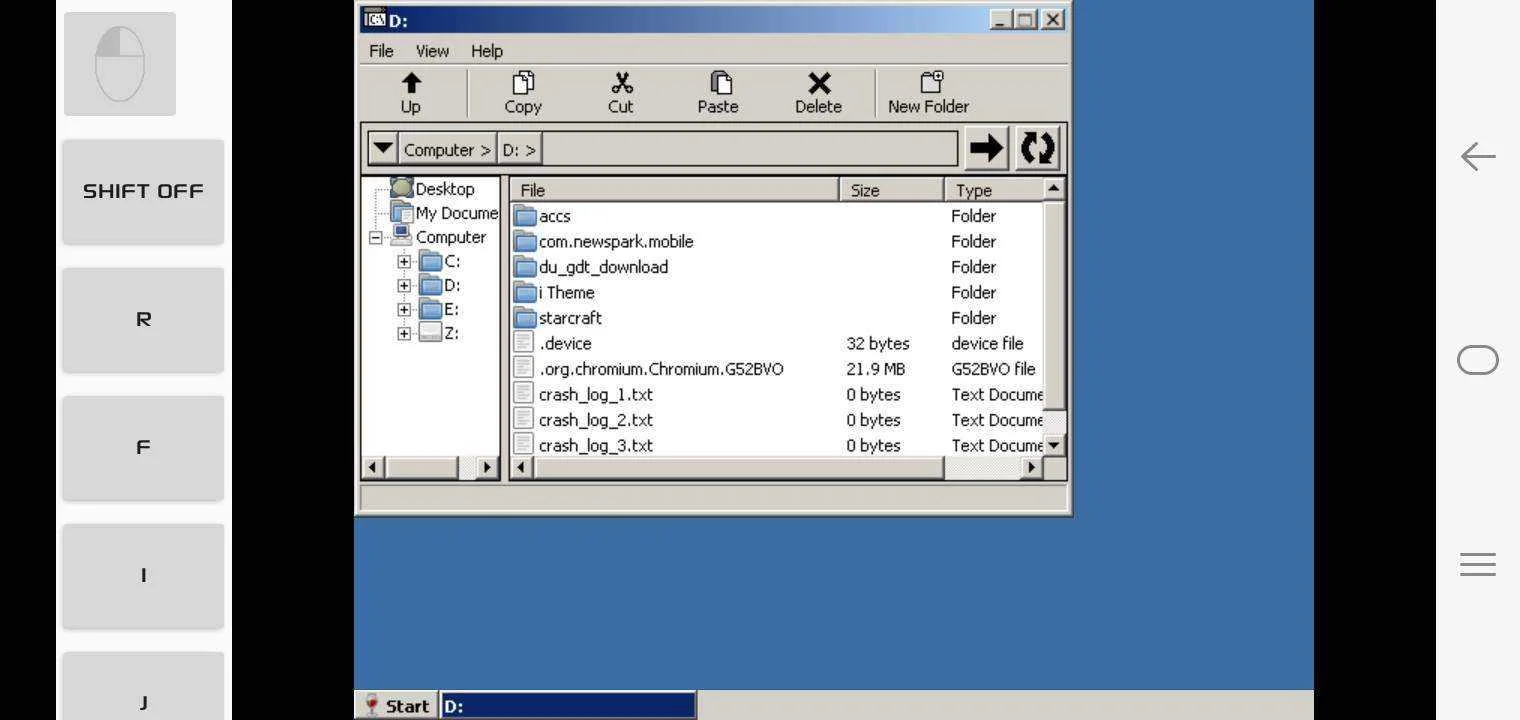The width and height of the screenshot is (1520, 720).
Task: Collapse the Computer tree node
Action: tap(376, 238)
